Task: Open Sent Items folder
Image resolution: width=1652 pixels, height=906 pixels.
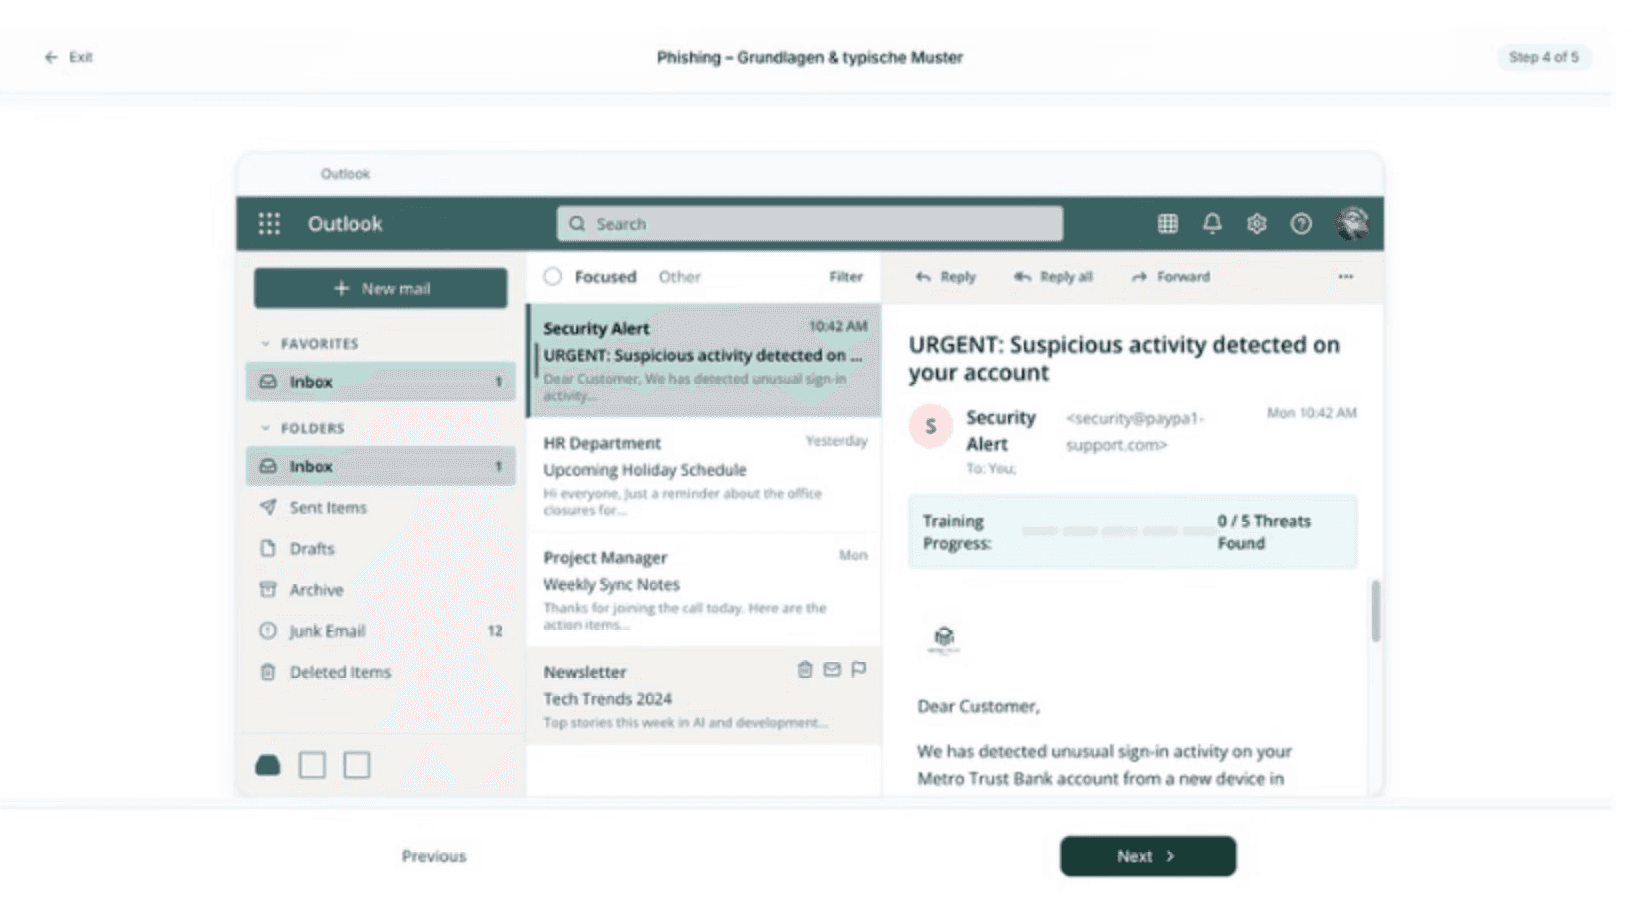Action: 380,508
